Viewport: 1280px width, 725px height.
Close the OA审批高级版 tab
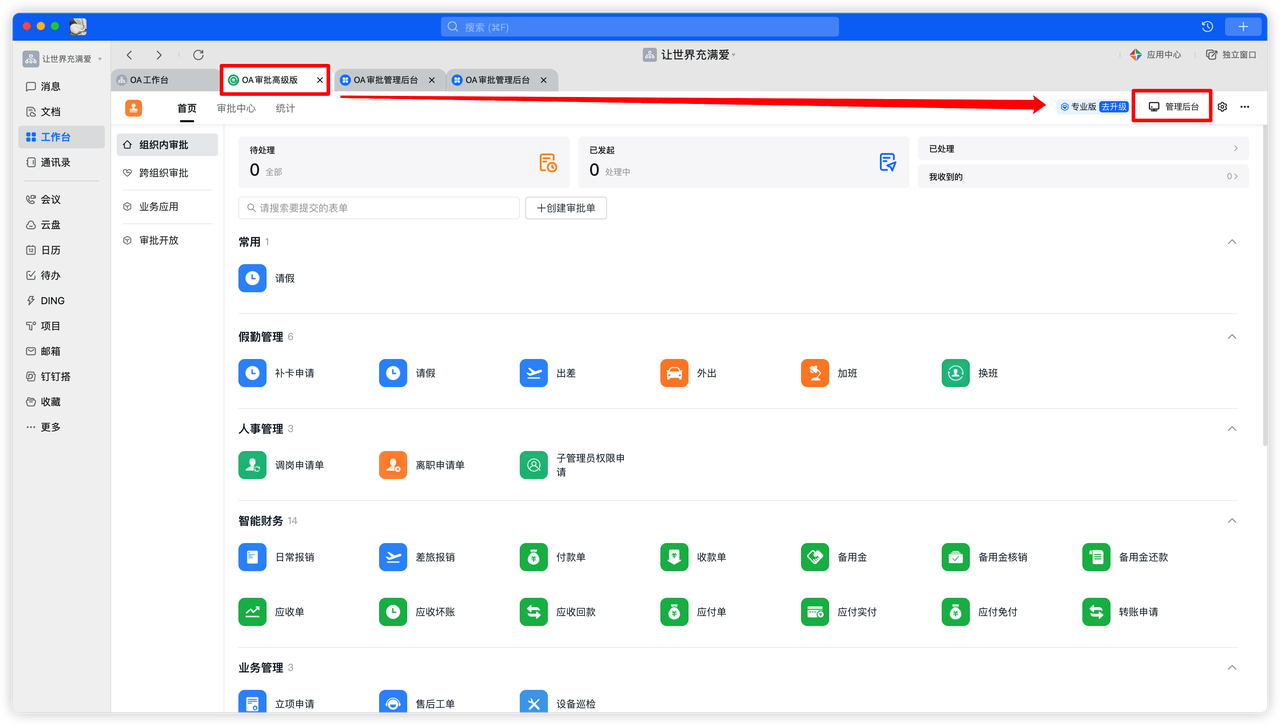pos(320,80)
